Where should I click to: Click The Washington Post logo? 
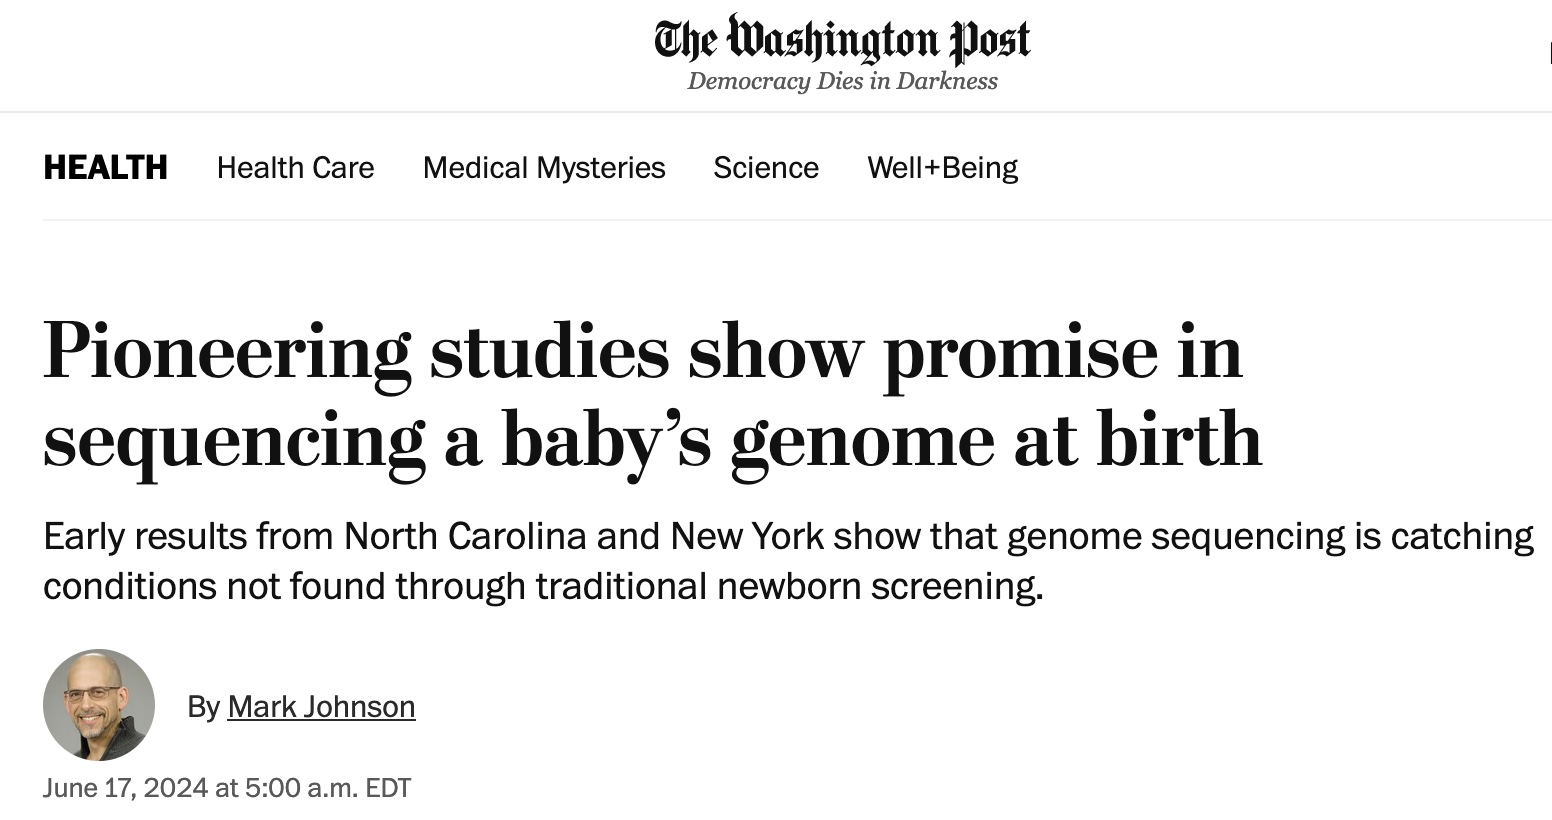coord(842,40)
